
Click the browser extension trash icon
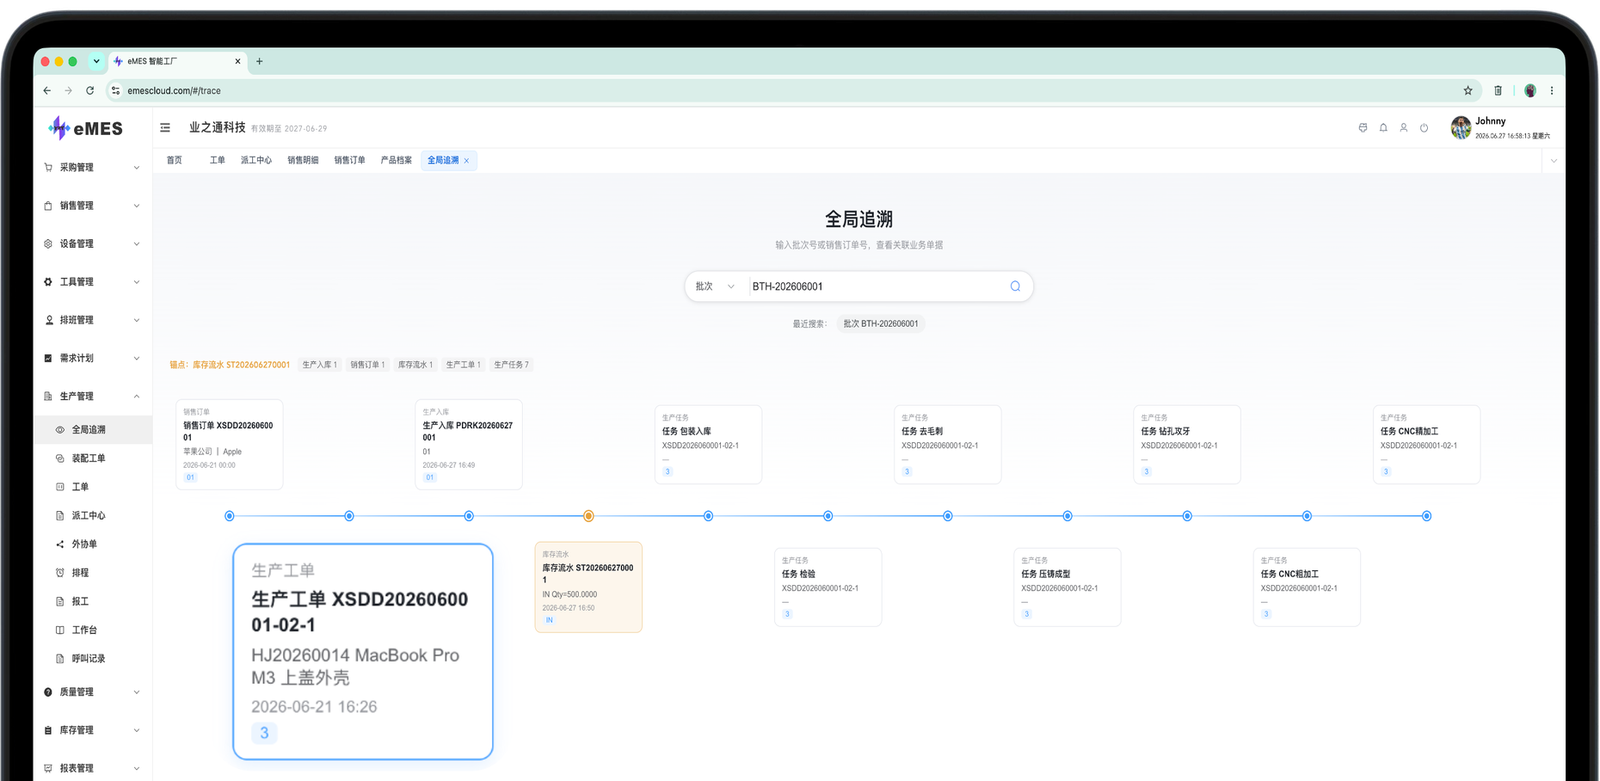click(x=1498, y=90)
